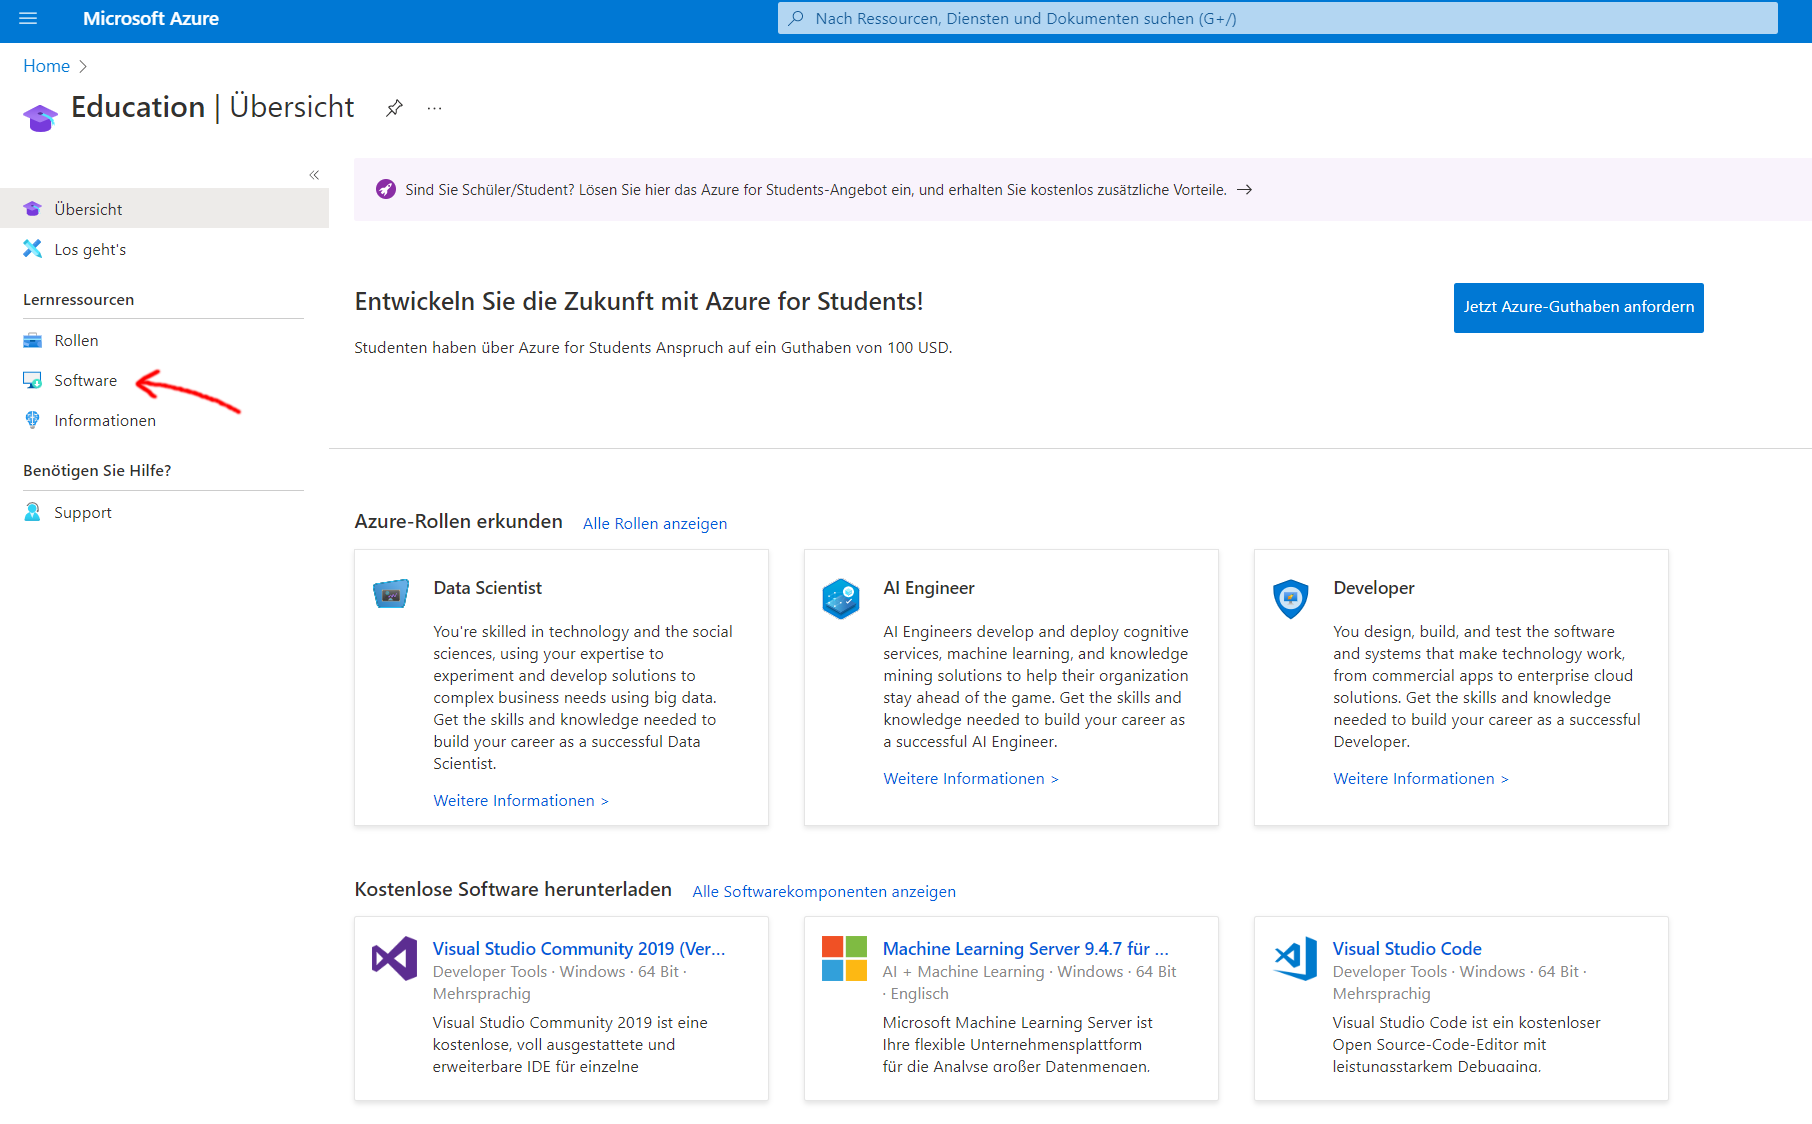Screen dimensions: 1812x1124
Task: Click the Developer role shield icon
Action: [1291, 598]
